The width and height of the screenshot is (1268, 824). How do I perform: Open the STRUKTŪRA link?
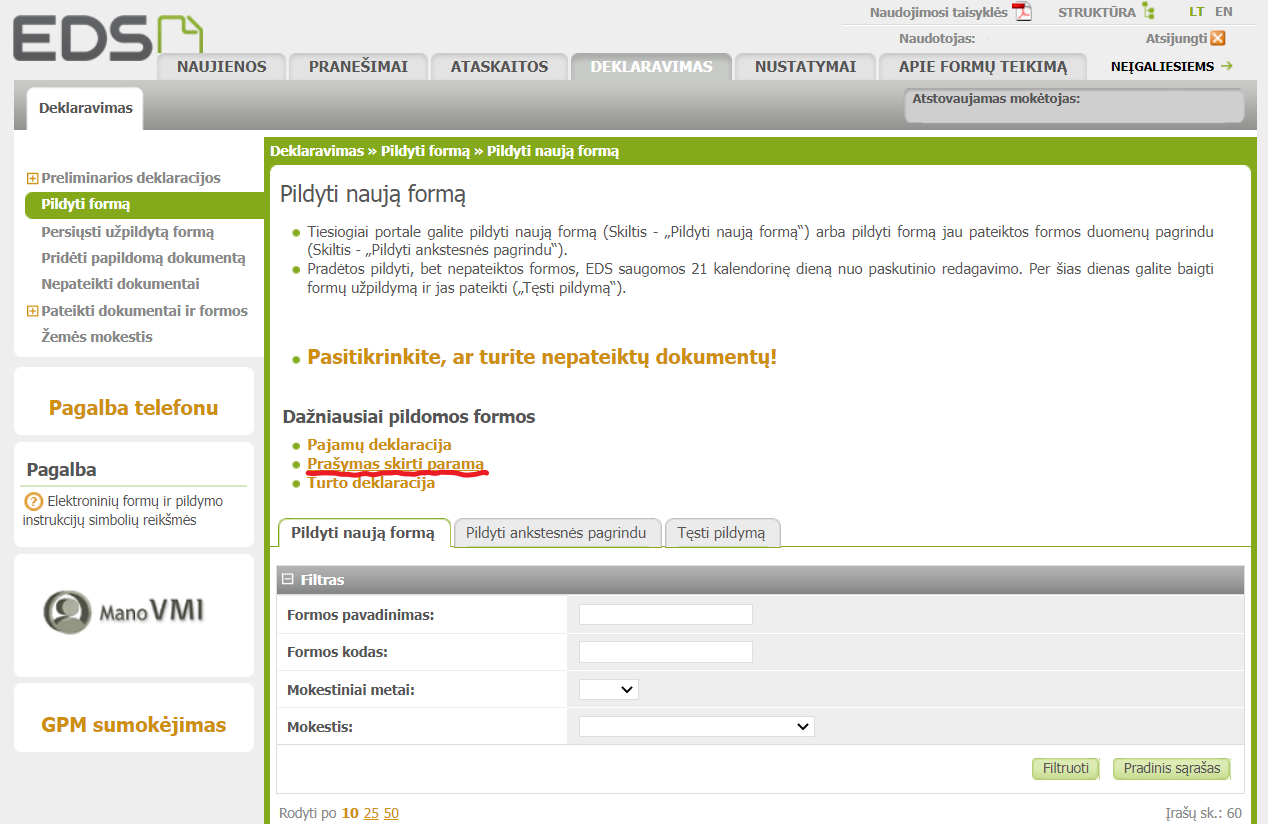[x=1097, y=13]
